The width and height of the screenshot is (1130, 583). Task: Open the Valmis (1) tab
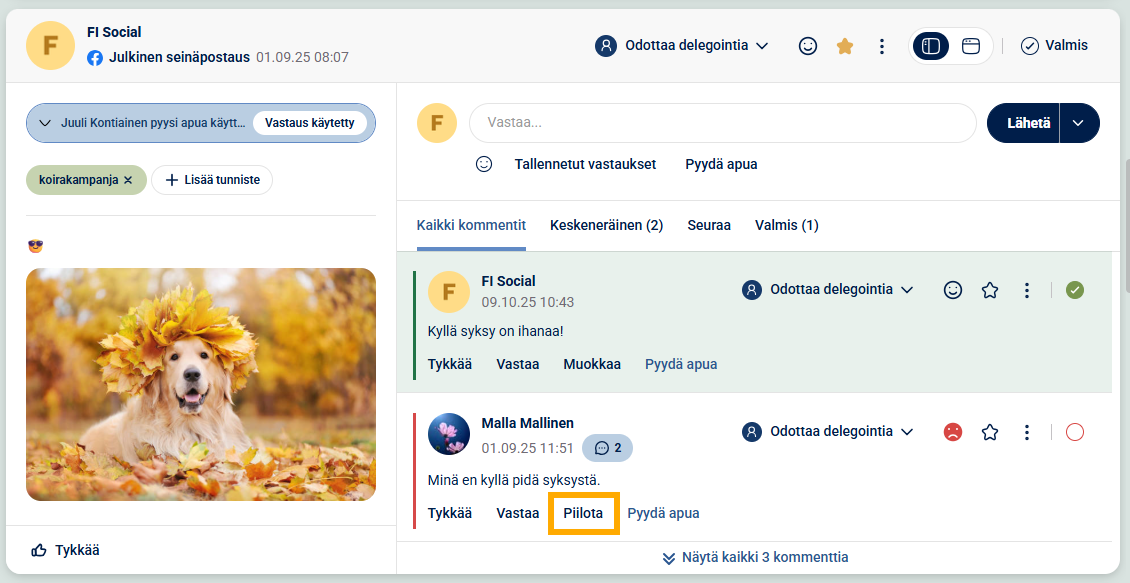786,226
